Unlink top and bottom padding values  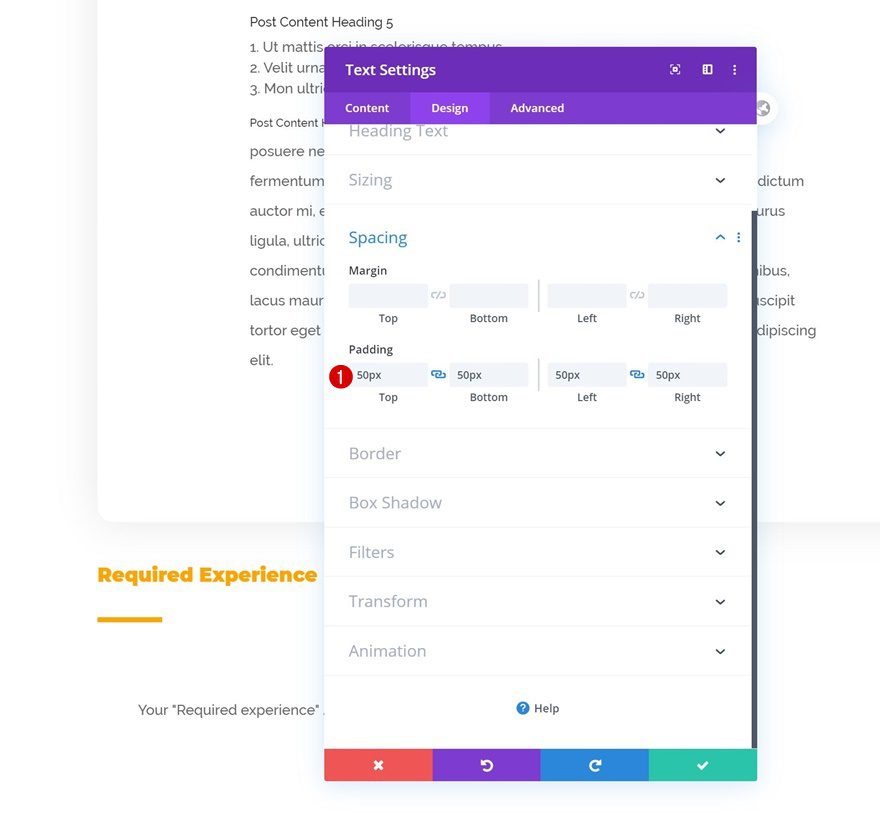click(x=438, y=373)
